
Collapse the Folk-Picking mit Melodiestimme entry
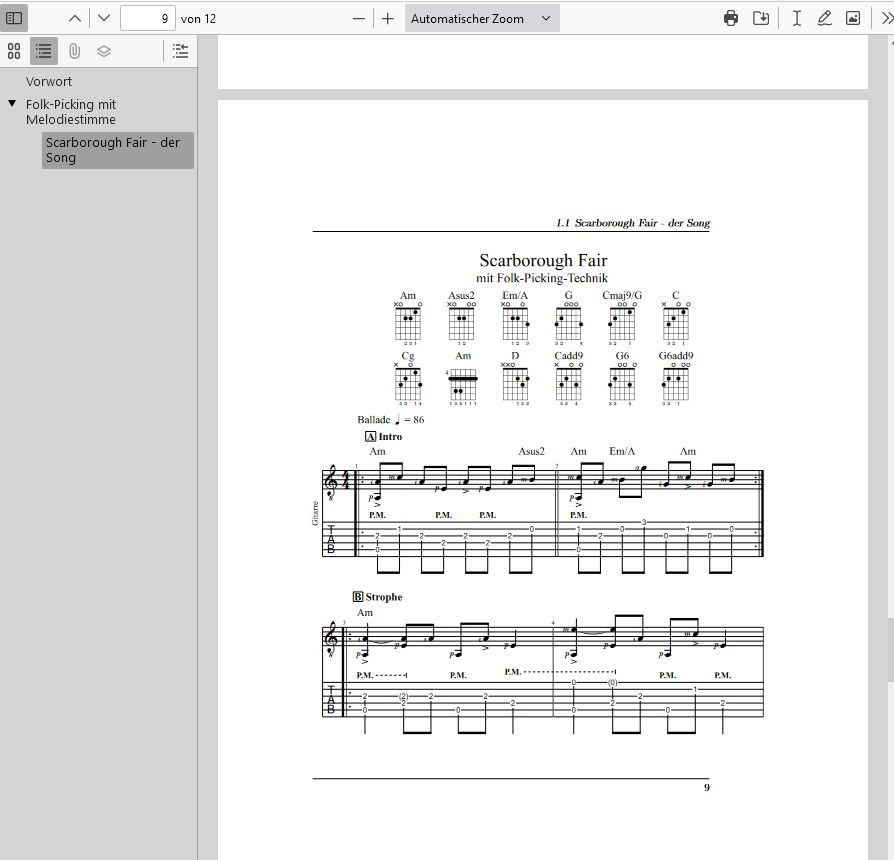coord(11,104)
